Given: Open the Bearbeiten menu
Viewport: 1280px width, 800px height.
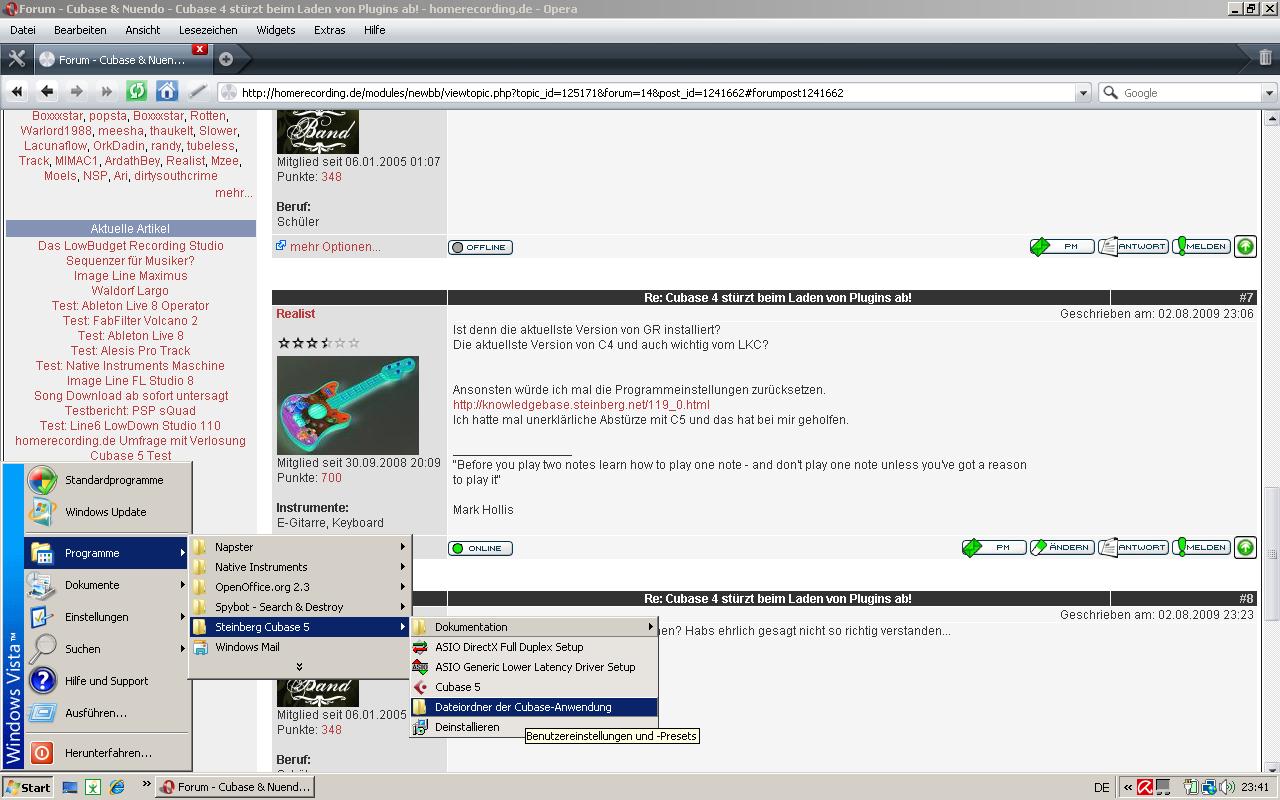Looking at the screenshot, I should click(80, 30).
